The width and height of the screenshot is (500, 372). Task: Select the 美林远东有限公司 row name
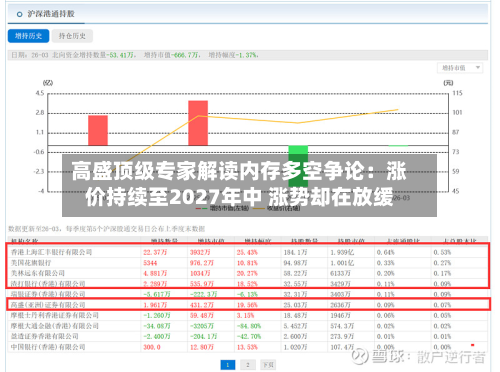pos(38,273)
